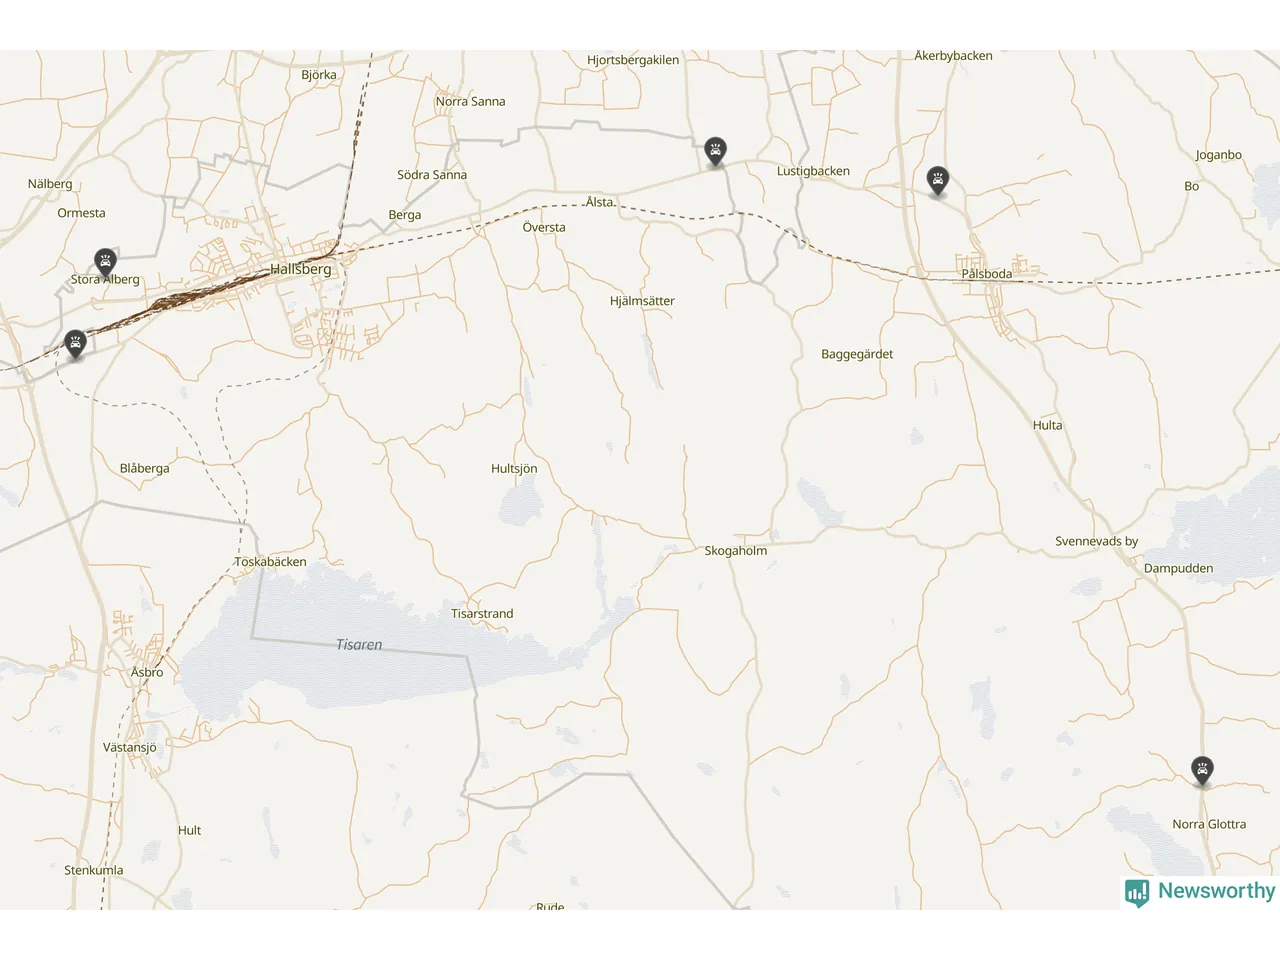Select the Tisarstrand label
1280x960 pixels.
(482, 614)
